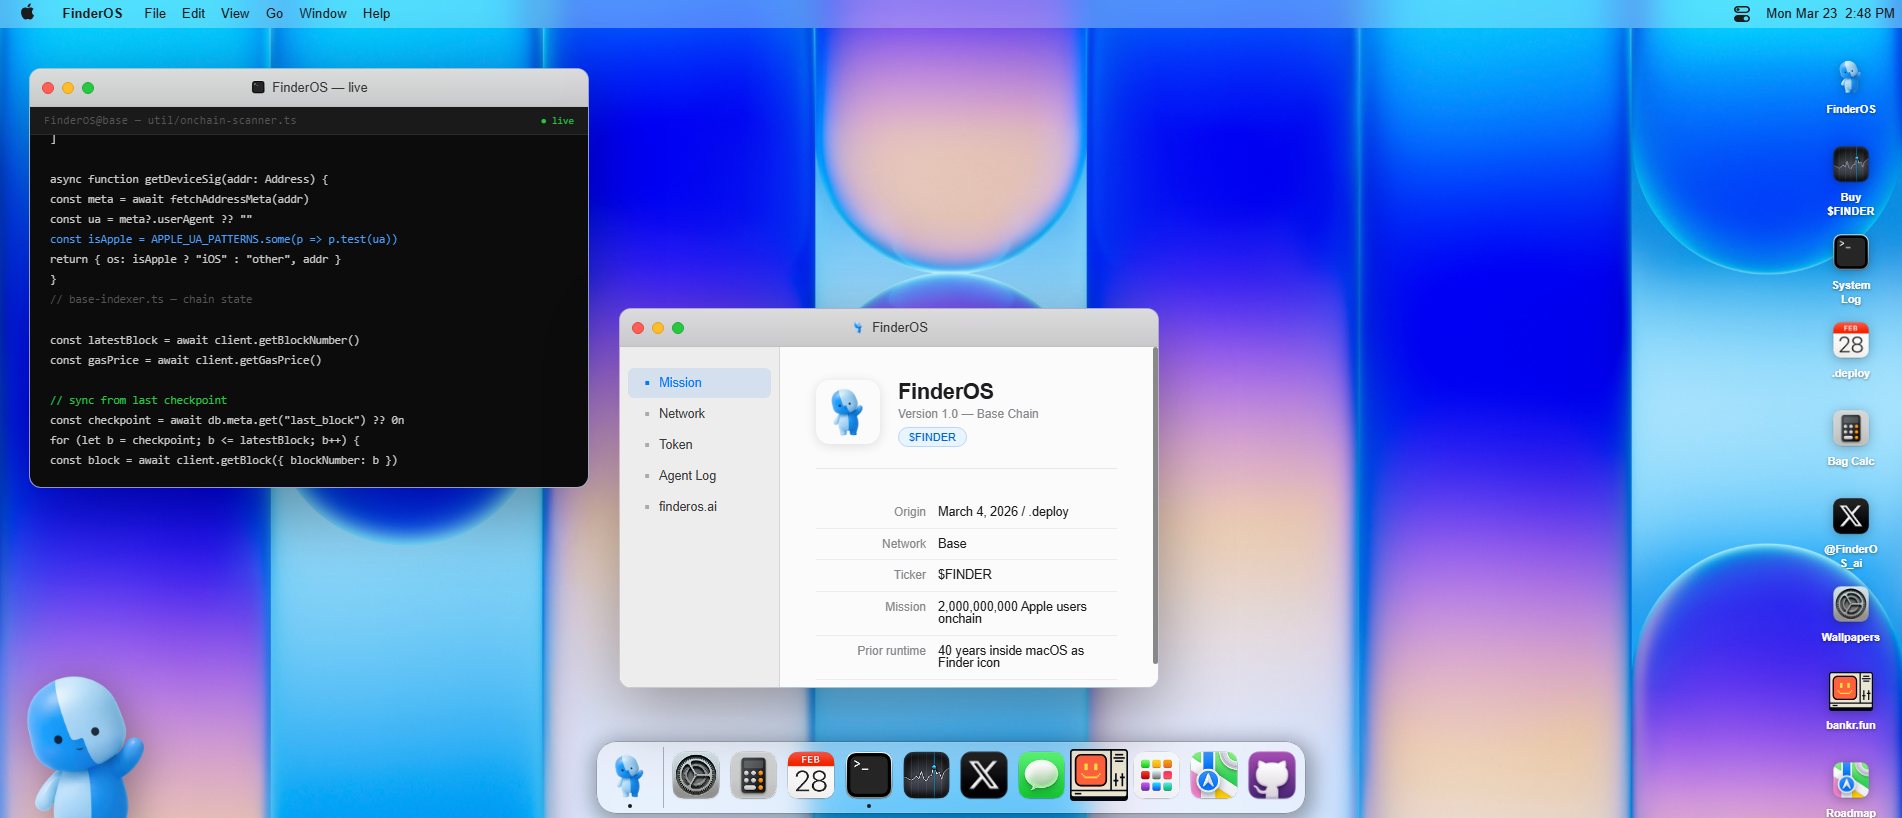Click the green live indicator in the terminal

click(558, 121)
